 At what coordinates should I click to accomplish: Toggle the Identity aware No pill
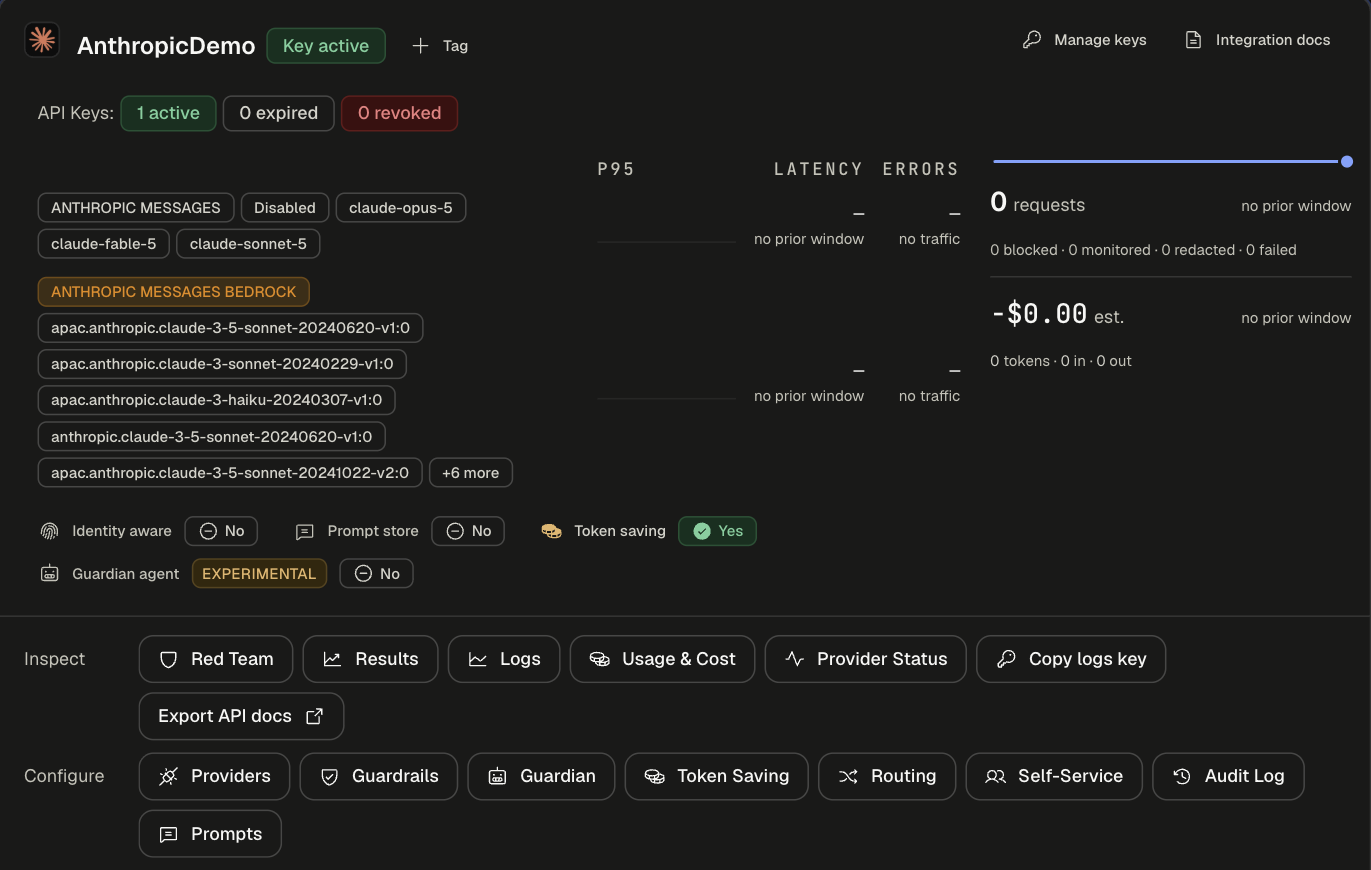point(221,531)
